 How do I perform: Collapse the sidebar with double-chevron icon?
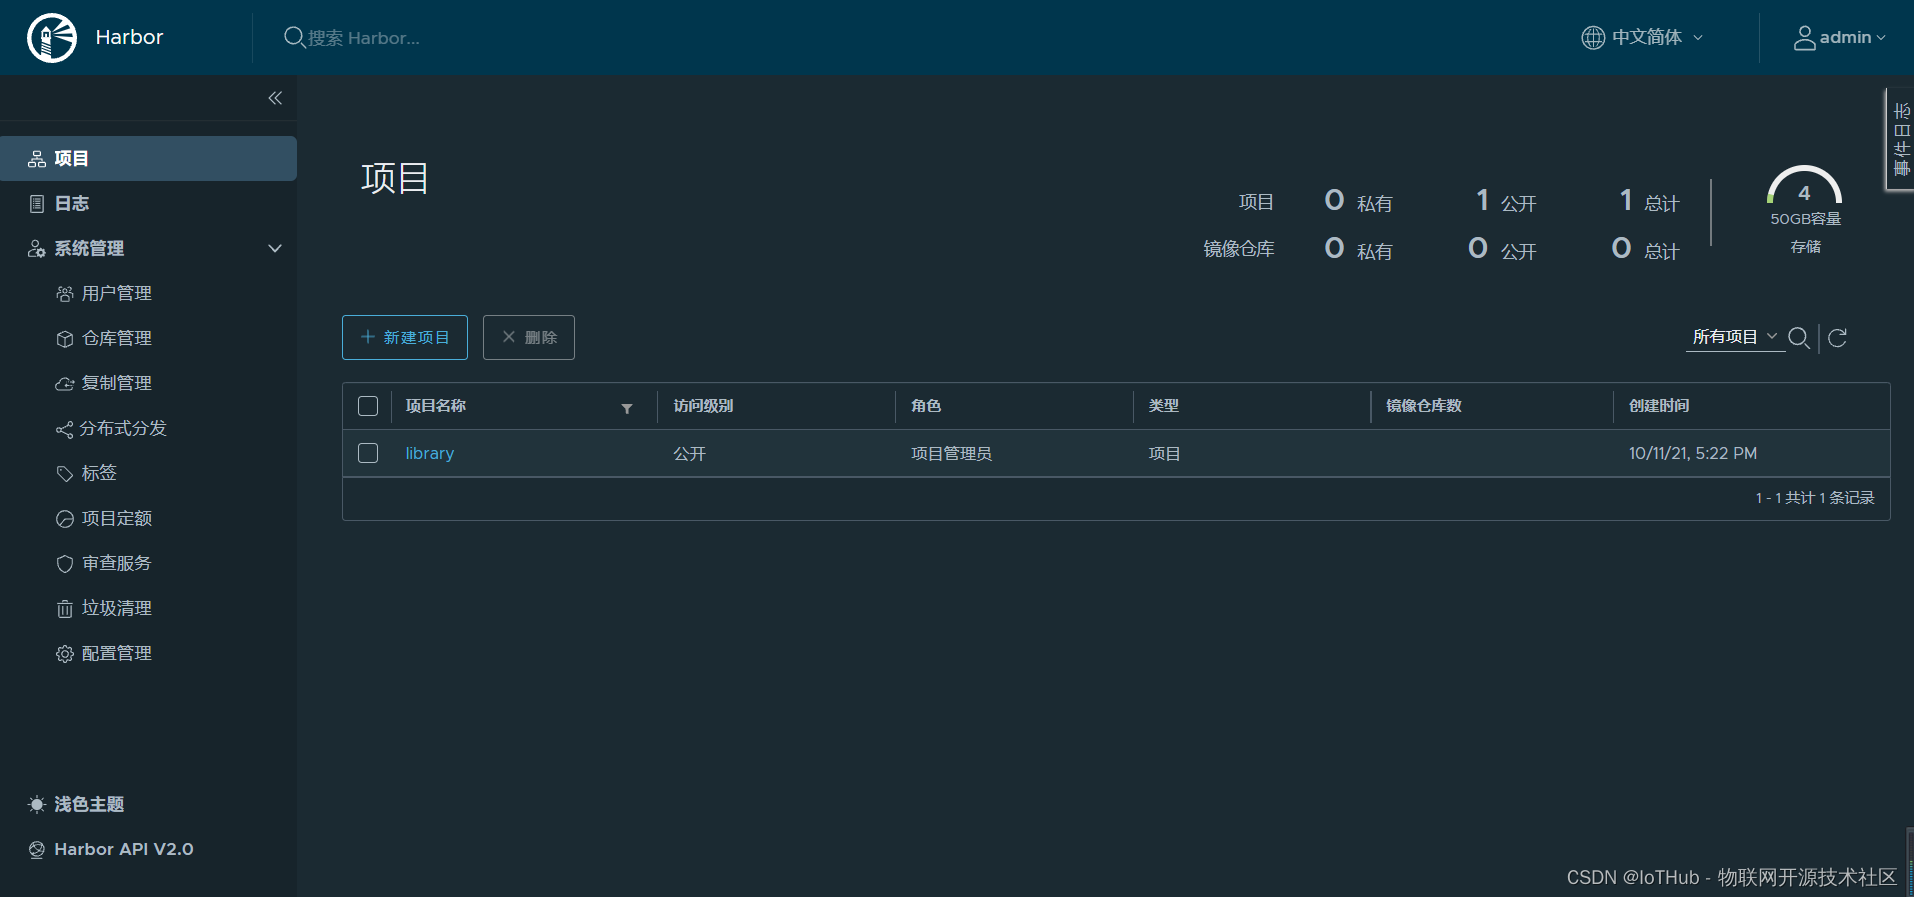point(275,98)
